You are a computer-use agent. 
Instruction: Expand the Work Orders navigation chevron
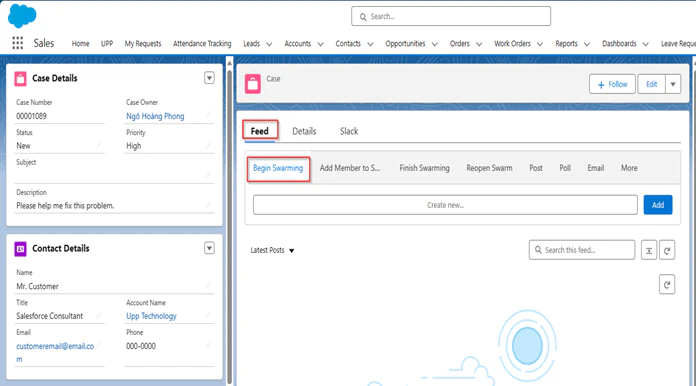point(540,44)
